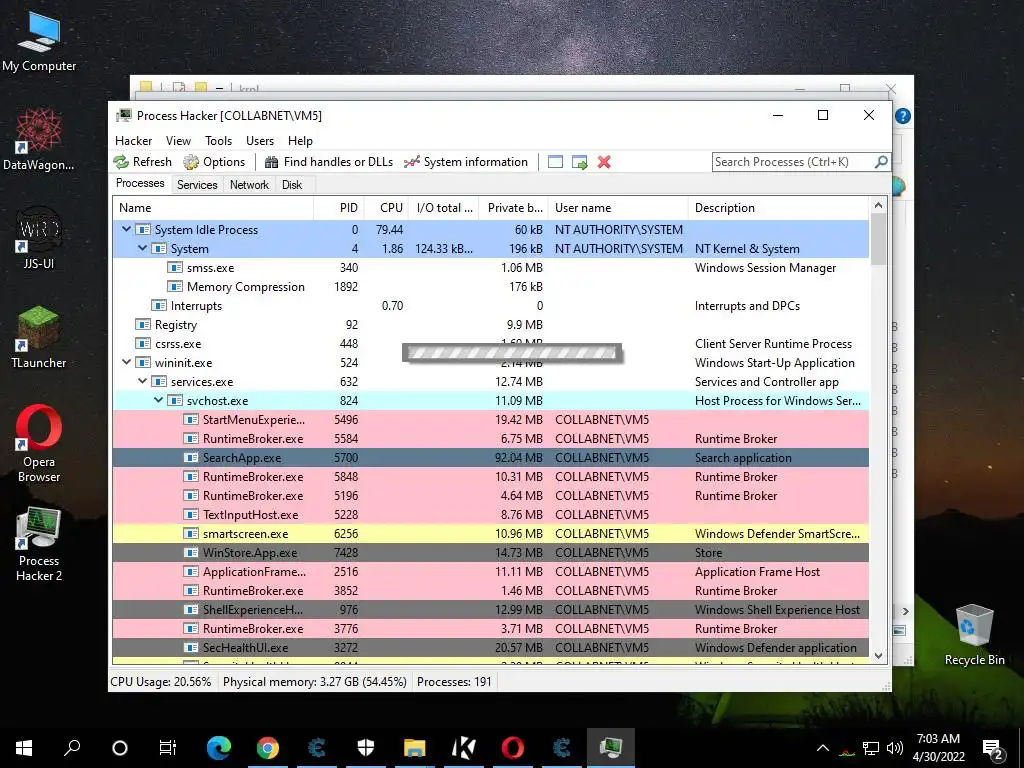The image size is (1024, 768).
Task: Sort by the Description column header
Action: pos(778,208)
